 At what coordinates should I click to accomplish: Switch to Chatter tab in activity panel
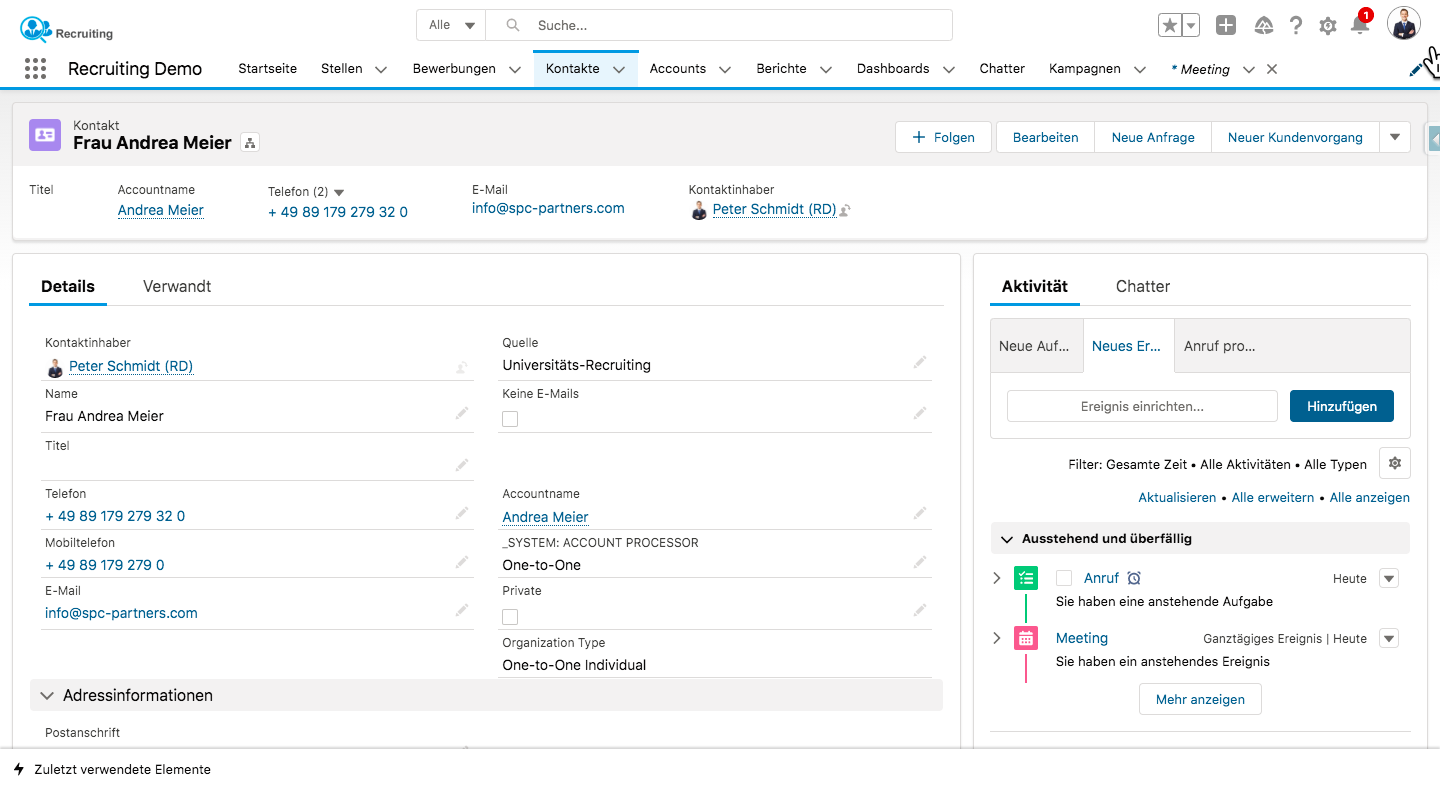coord(1143,286)
